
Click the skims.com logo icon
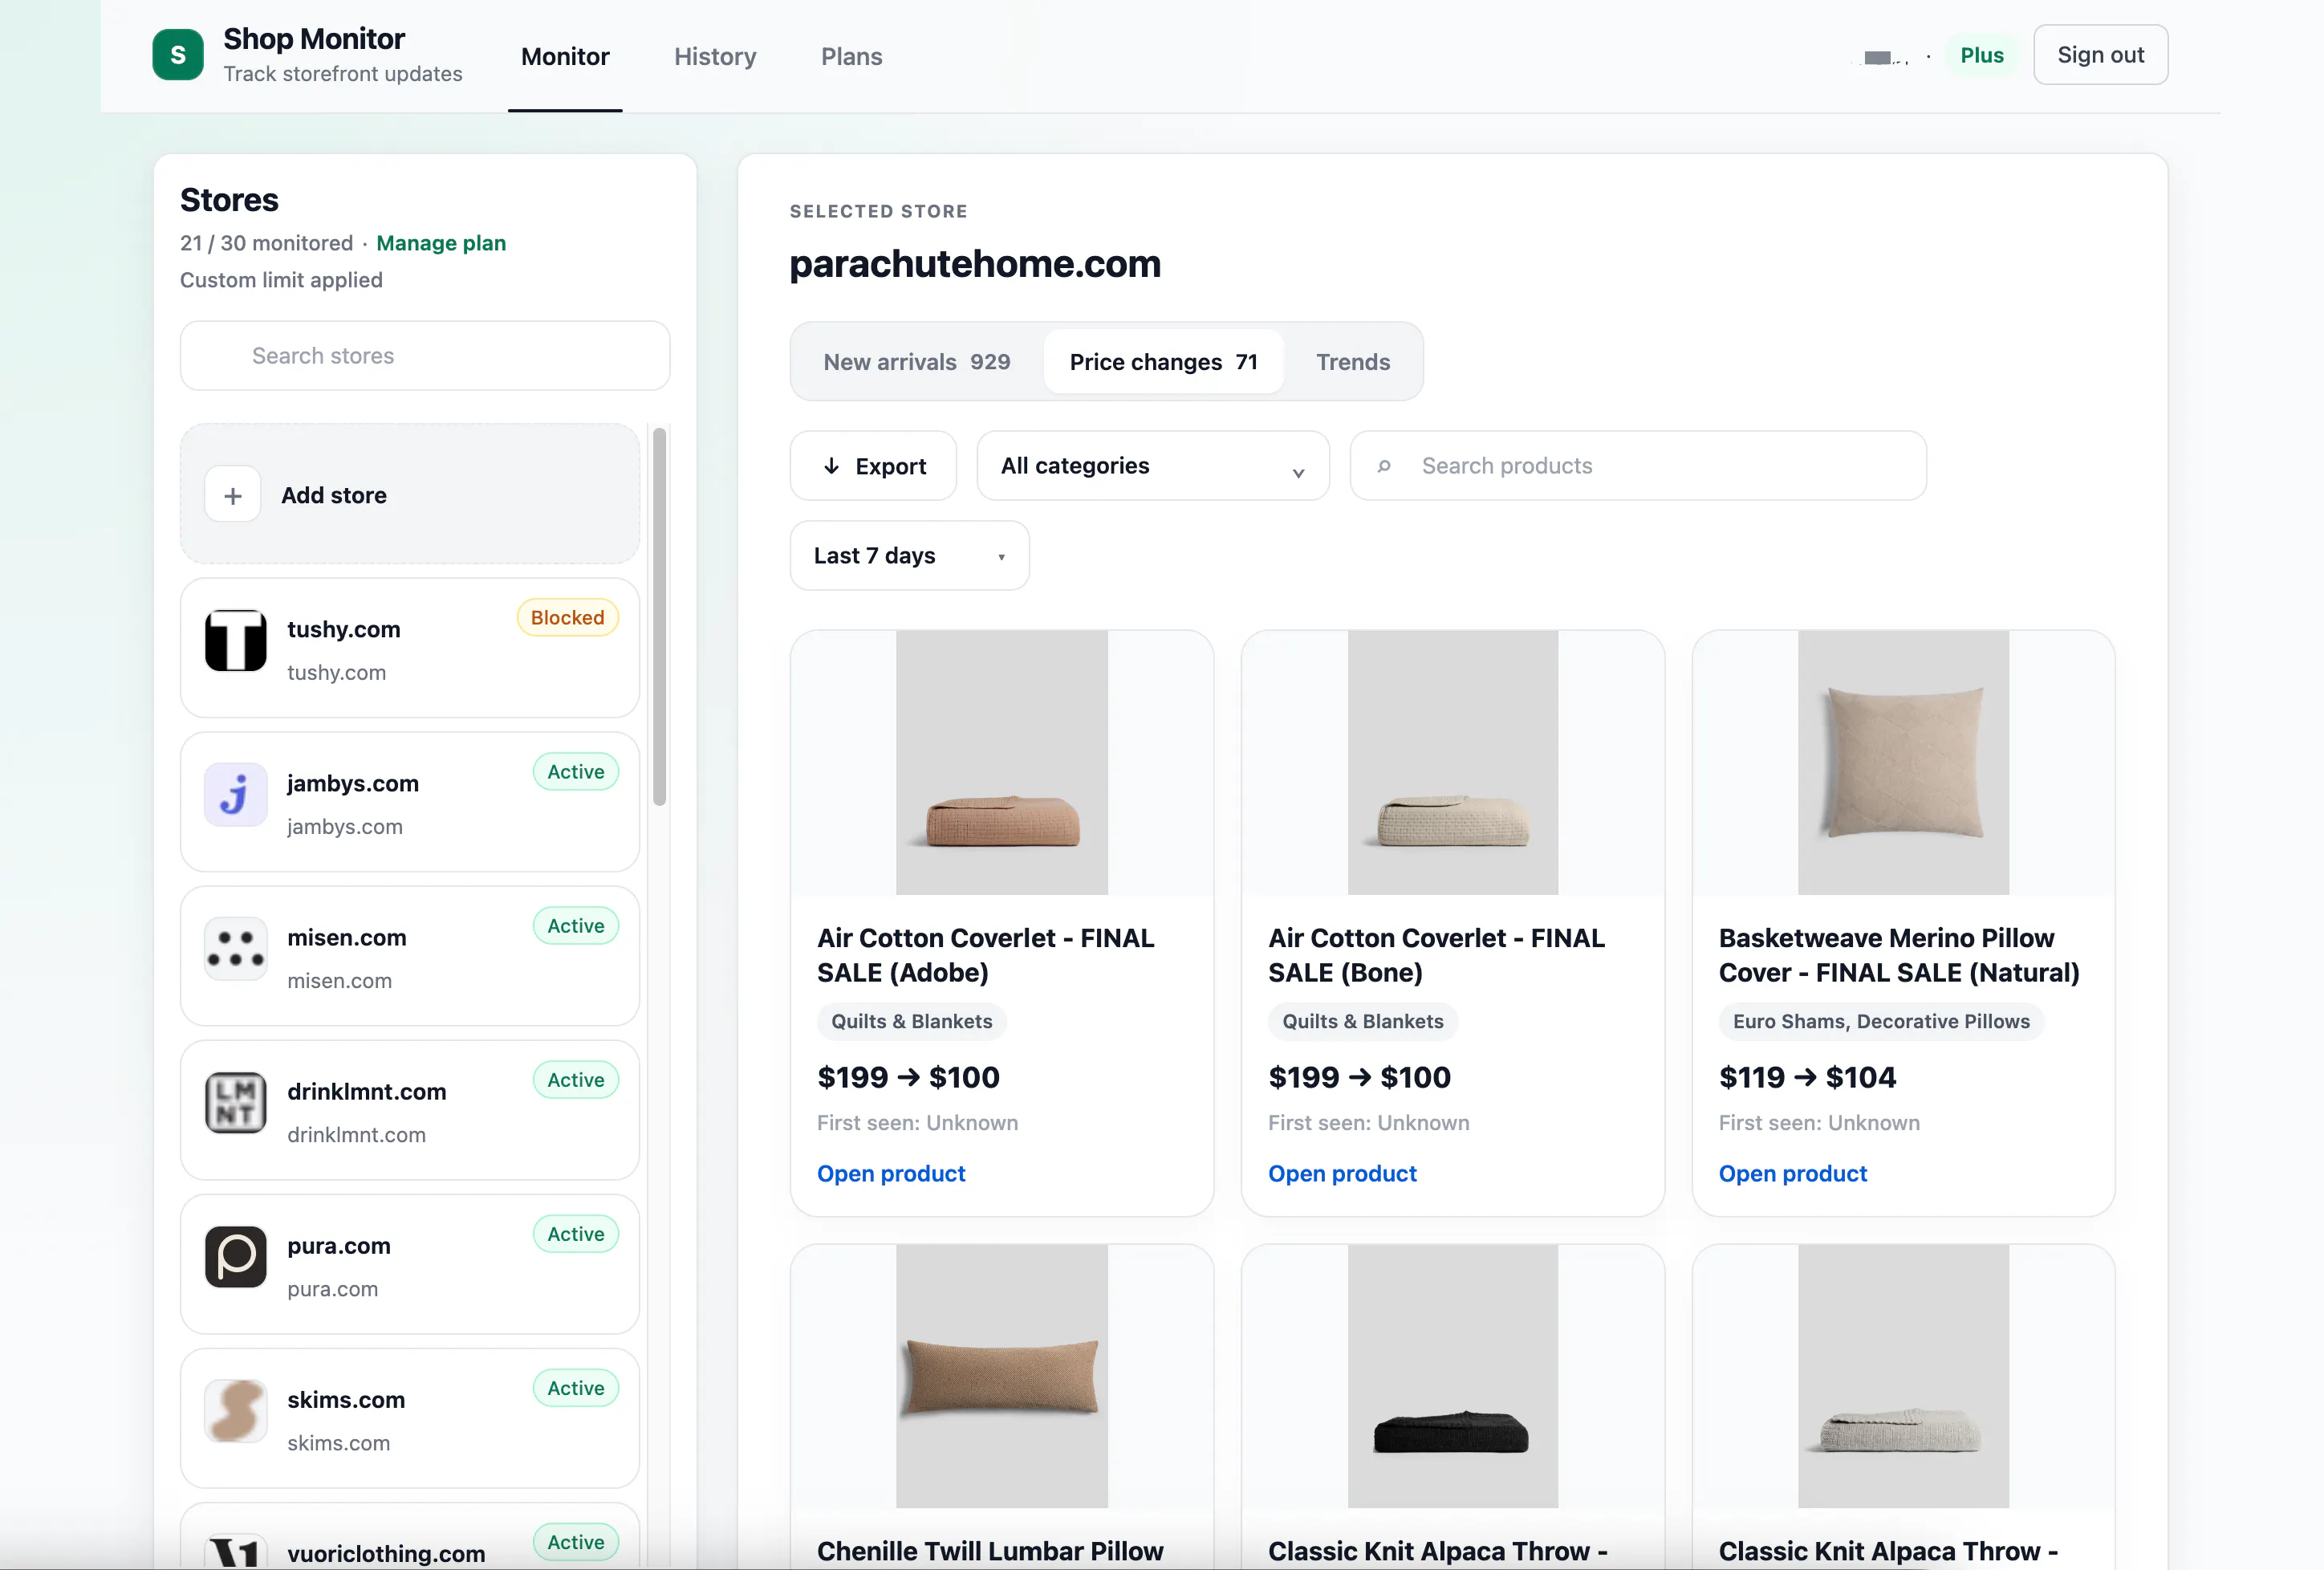[236, 1411]
